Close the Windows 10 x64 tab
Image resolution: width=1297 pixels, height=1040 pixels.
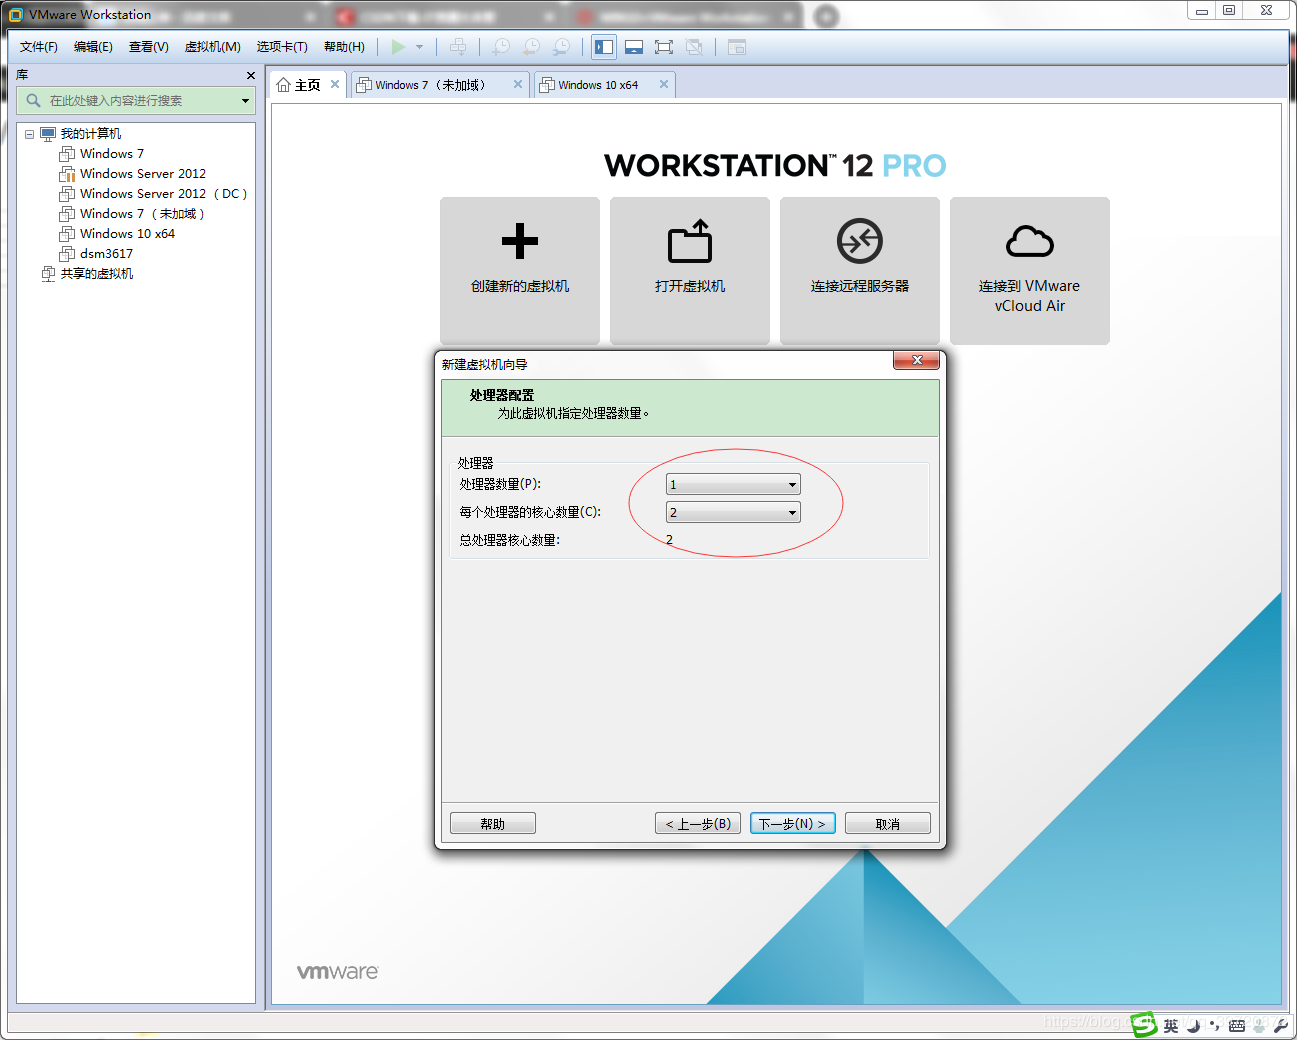click(x=664, y=84)
